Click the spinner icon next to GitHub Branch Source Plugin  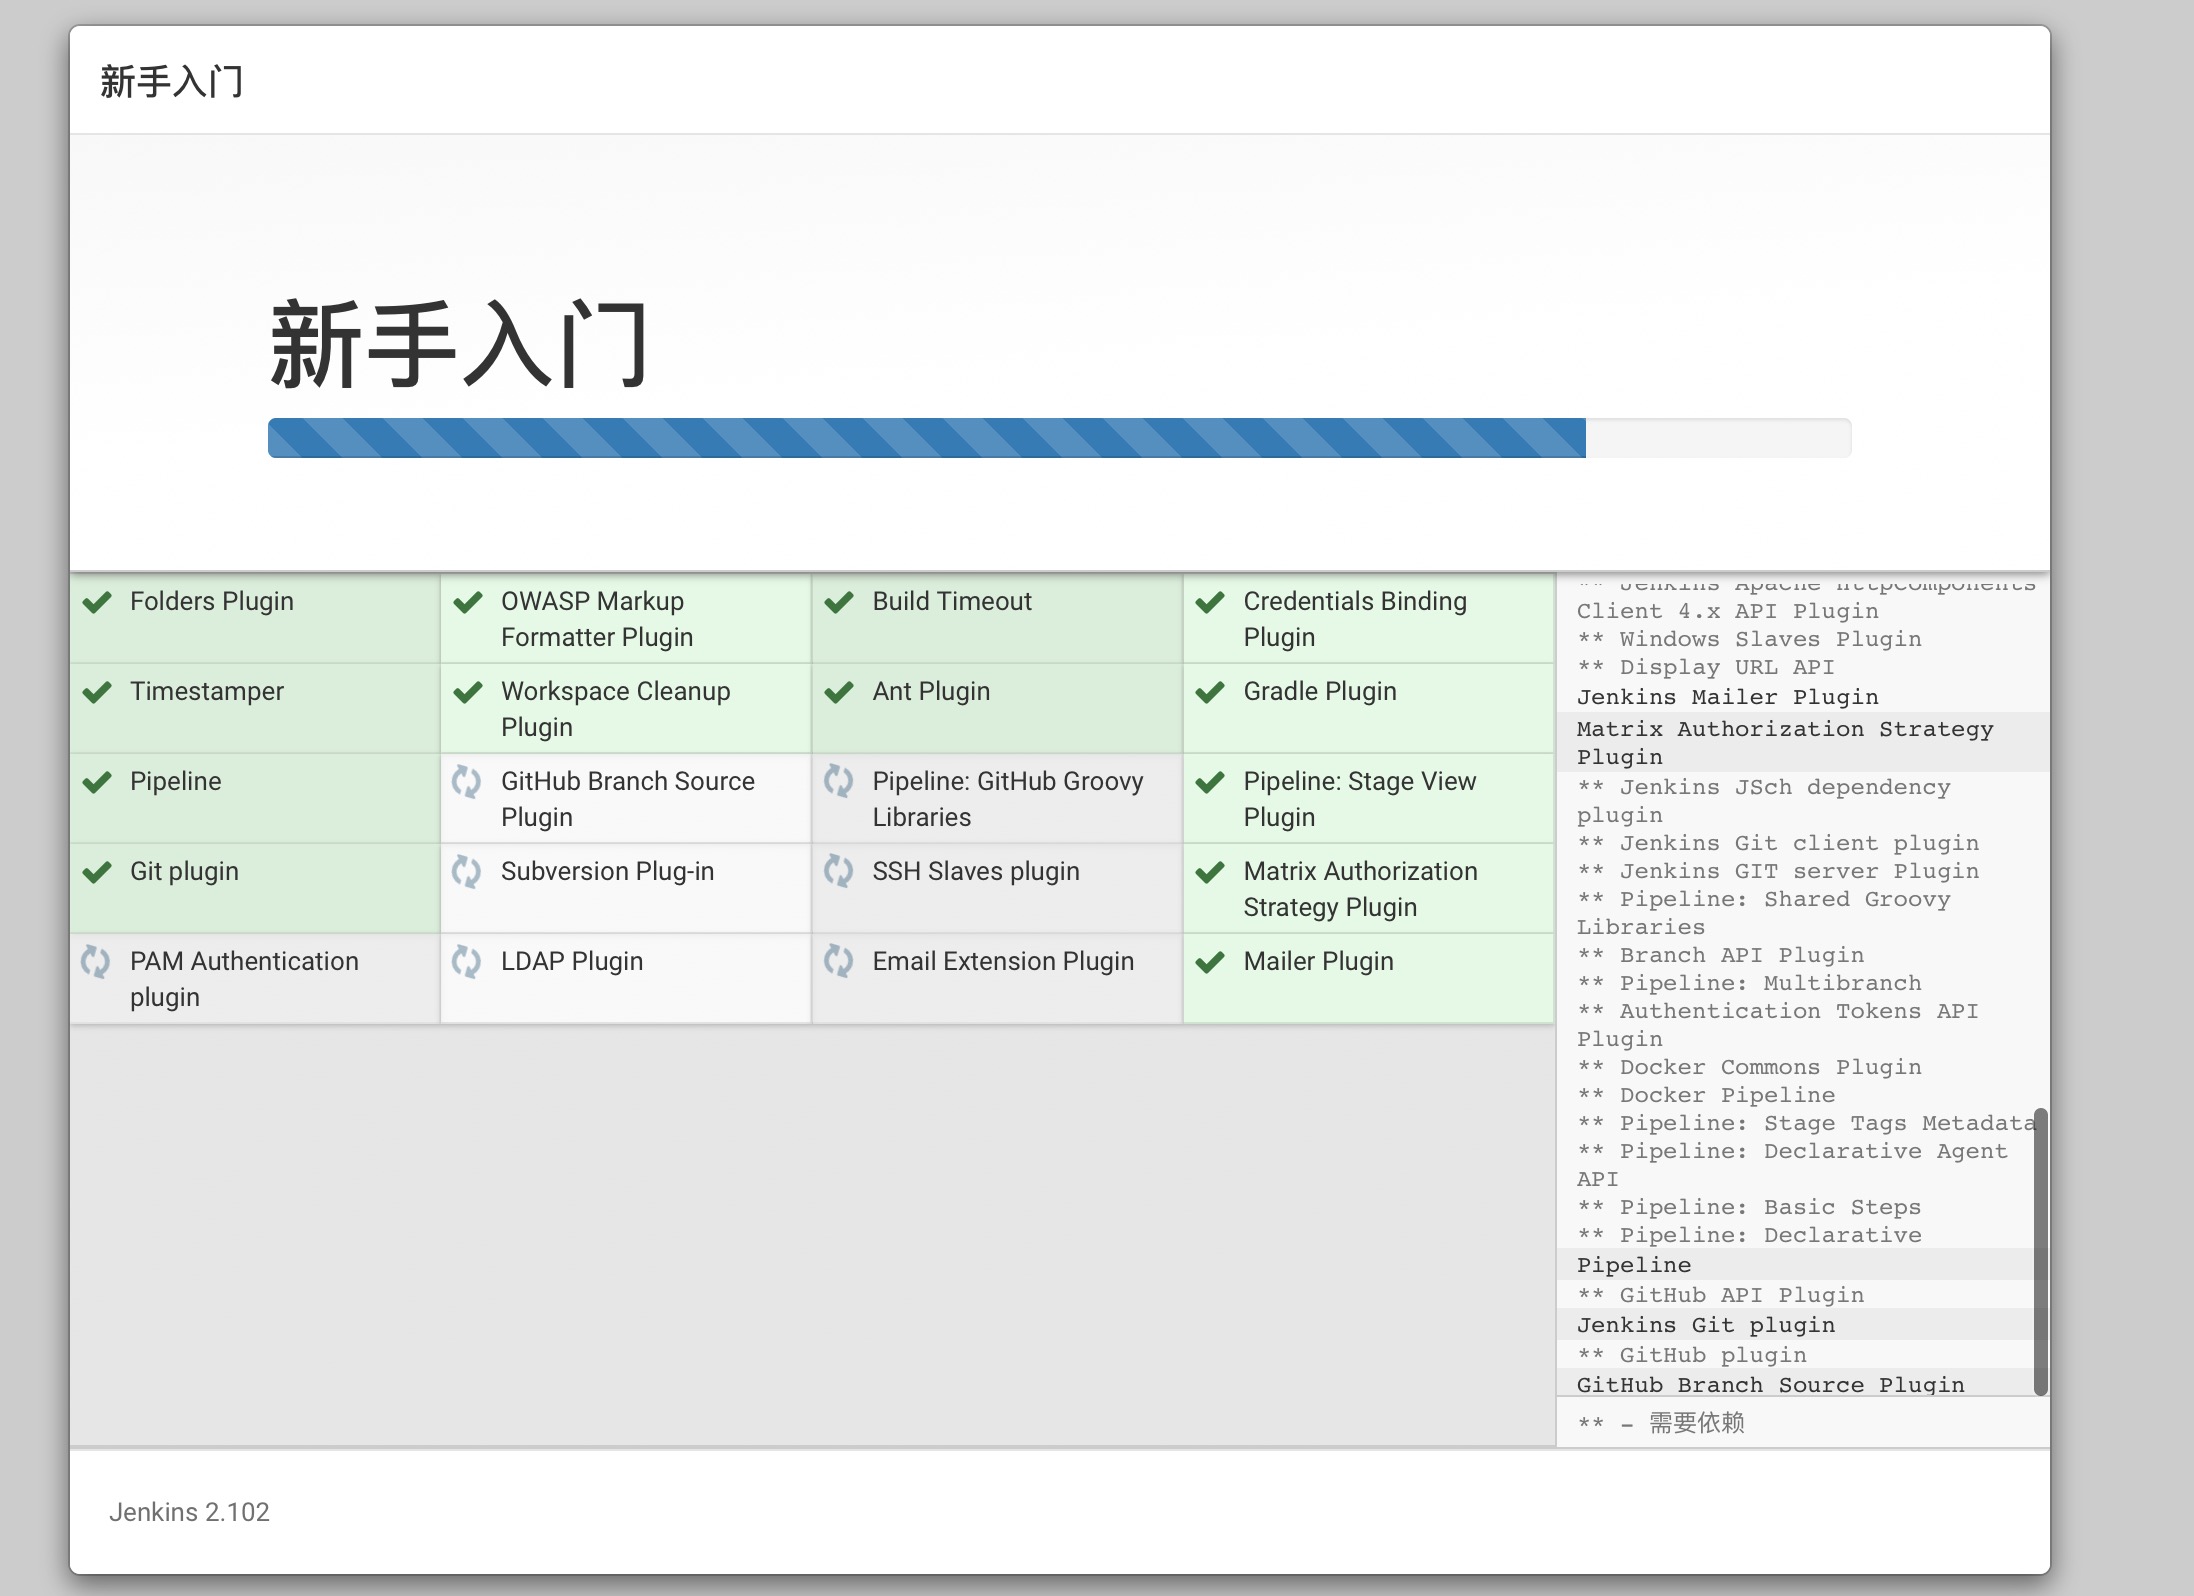467,782
